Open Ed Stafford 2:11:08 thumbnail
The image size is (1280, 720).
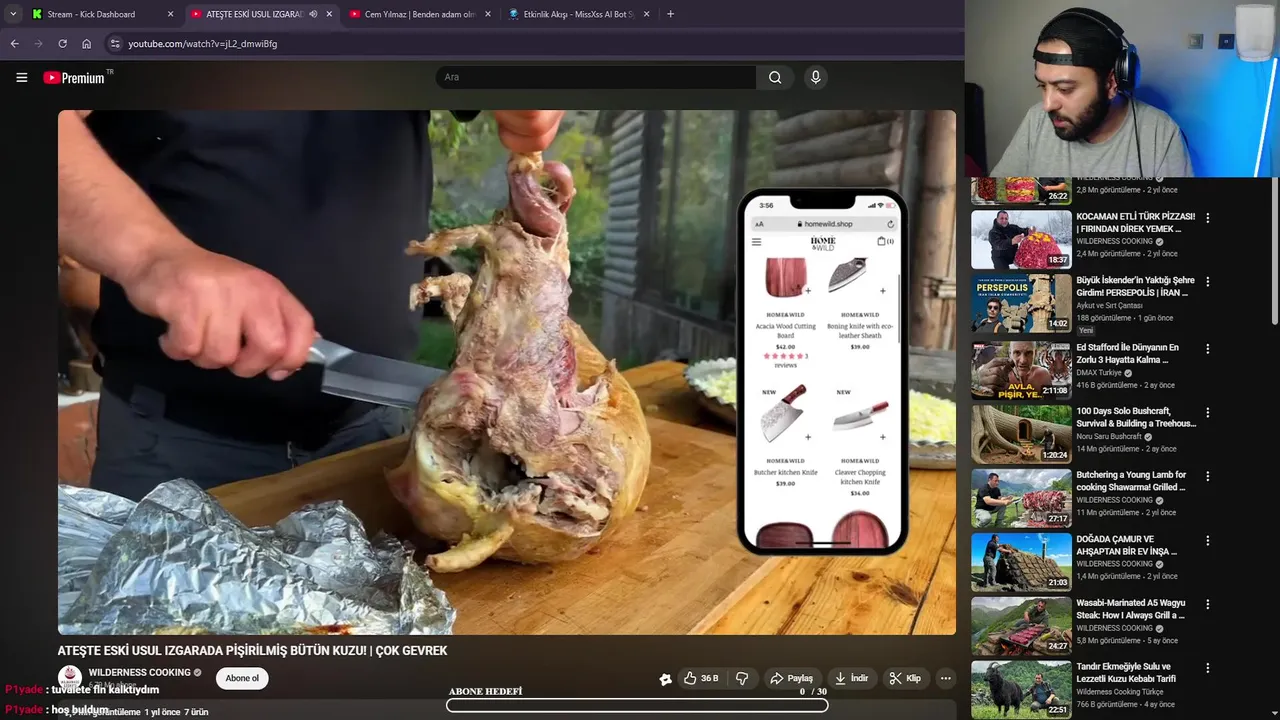coord(1021,370)
